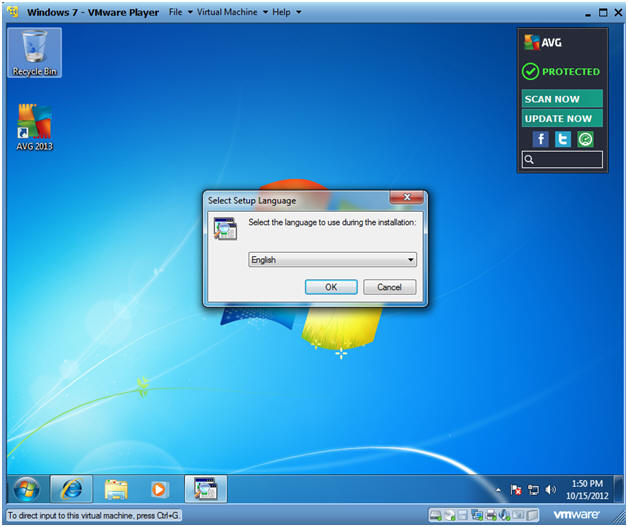Viewport: 628px width, 527px height.
Task: Open the language selection combo box
Action: coord(332,259)
